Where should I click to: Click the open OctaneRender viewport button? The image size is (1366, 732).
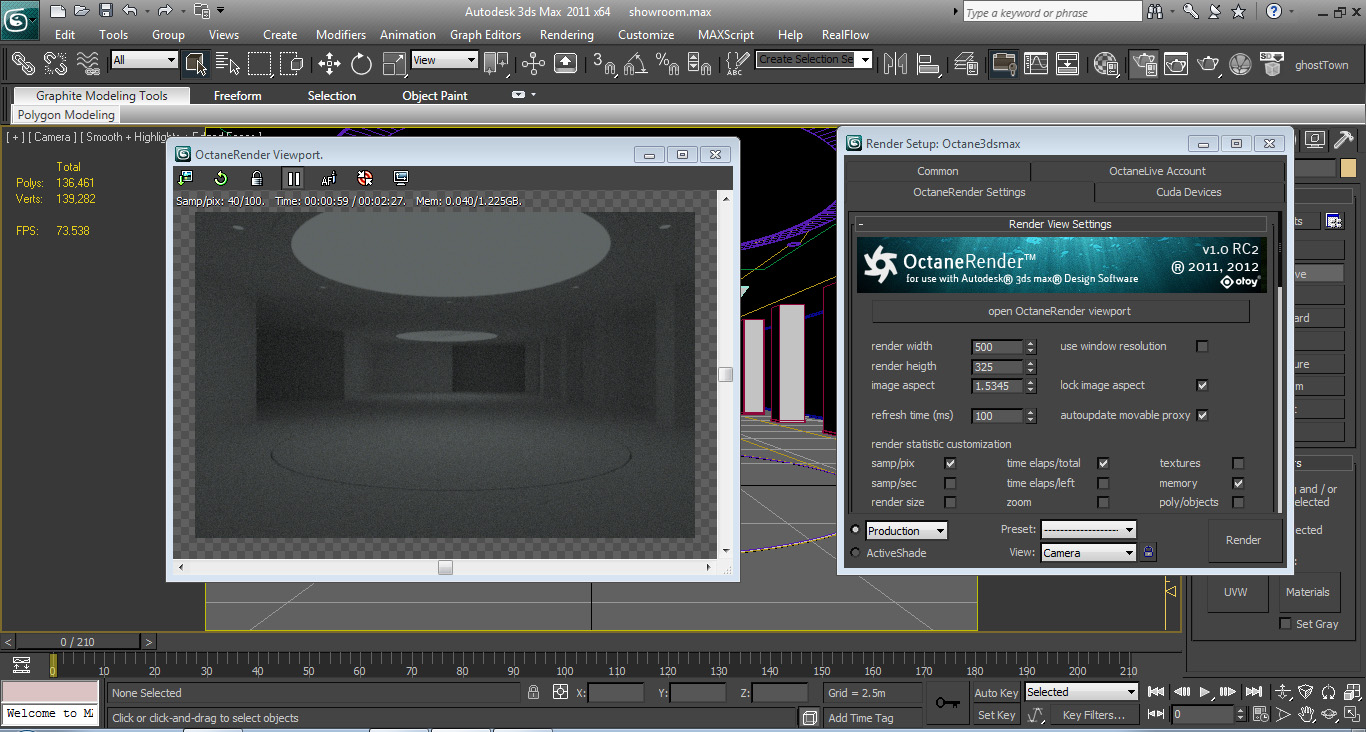1059,311
